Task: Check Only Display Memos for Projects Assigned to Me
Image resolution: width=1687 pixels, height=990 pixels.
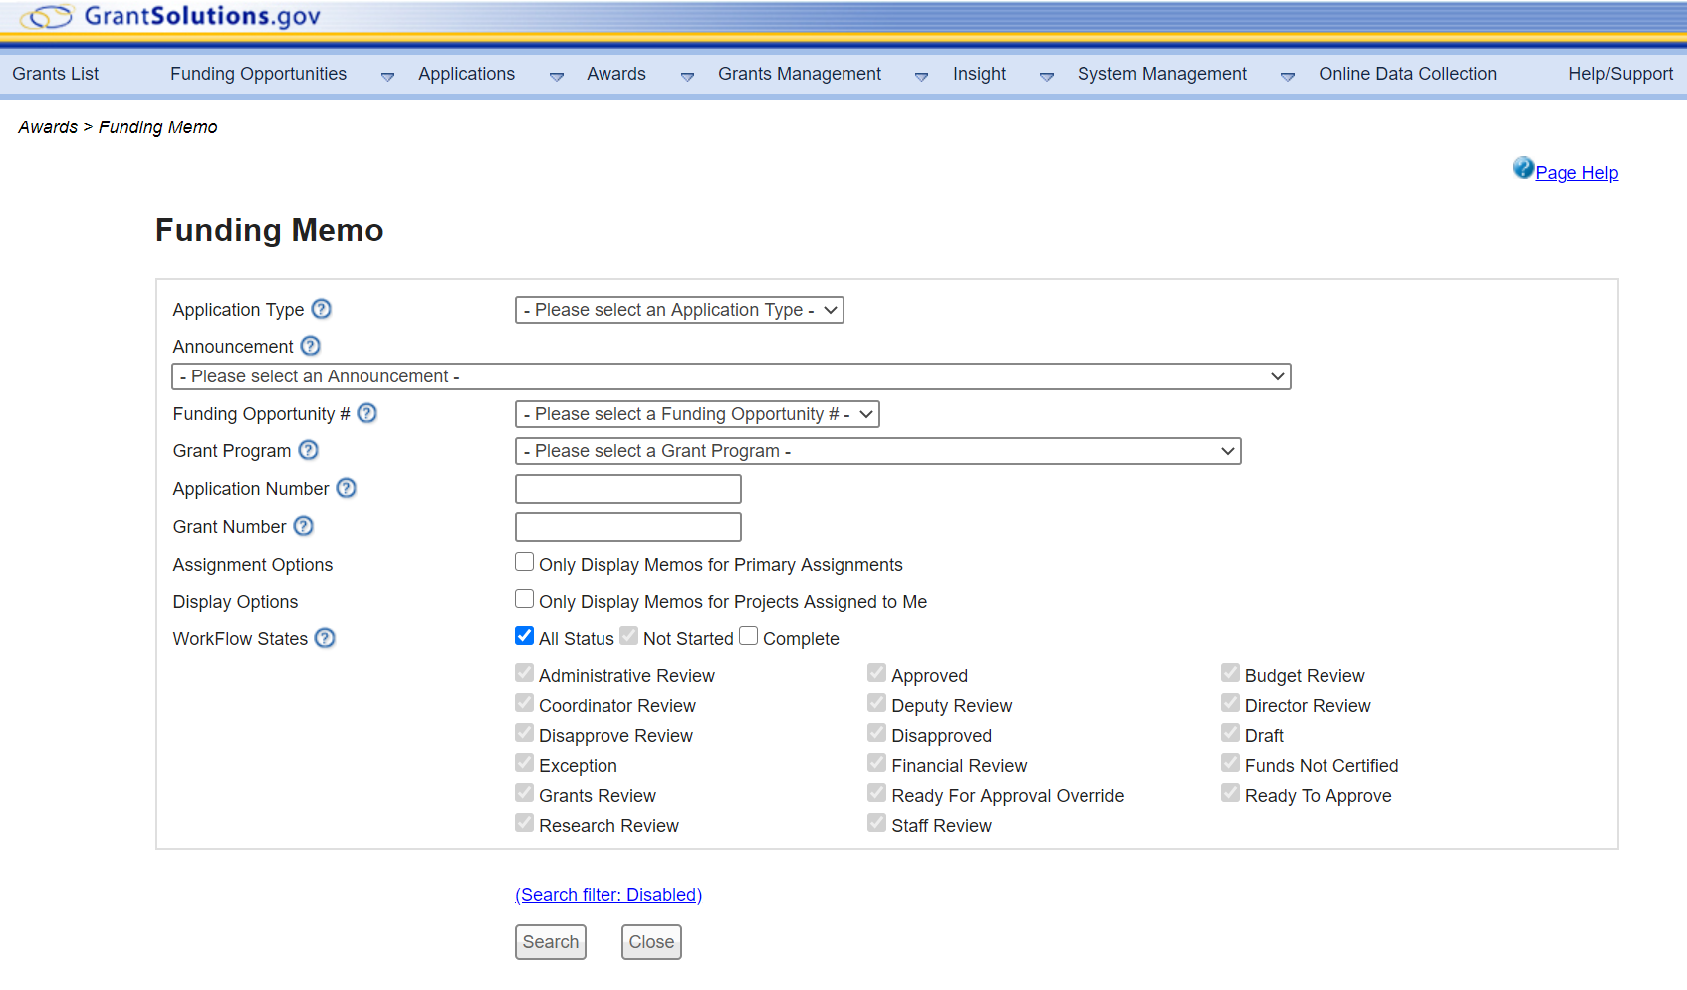Action: [x=524, y=599]
